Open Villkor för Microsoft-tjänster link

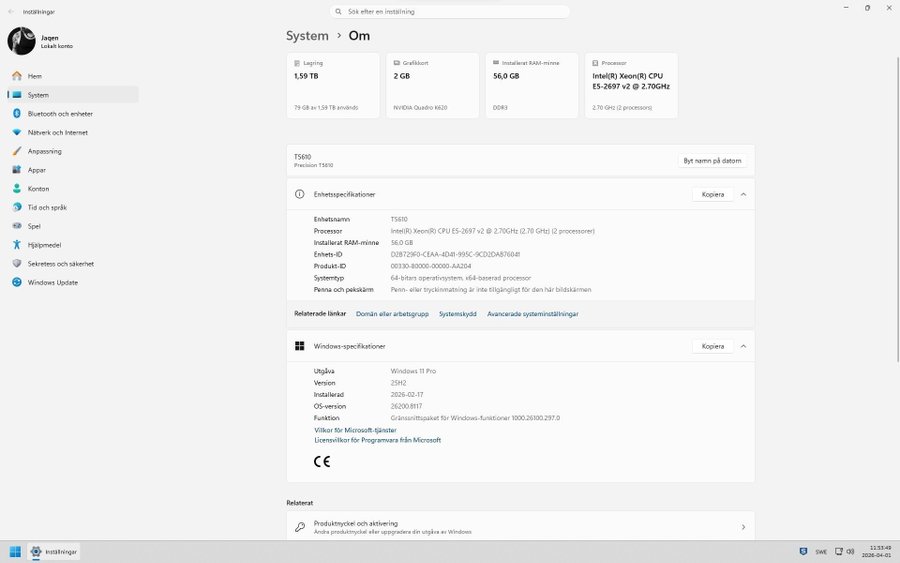click(355, 430)
